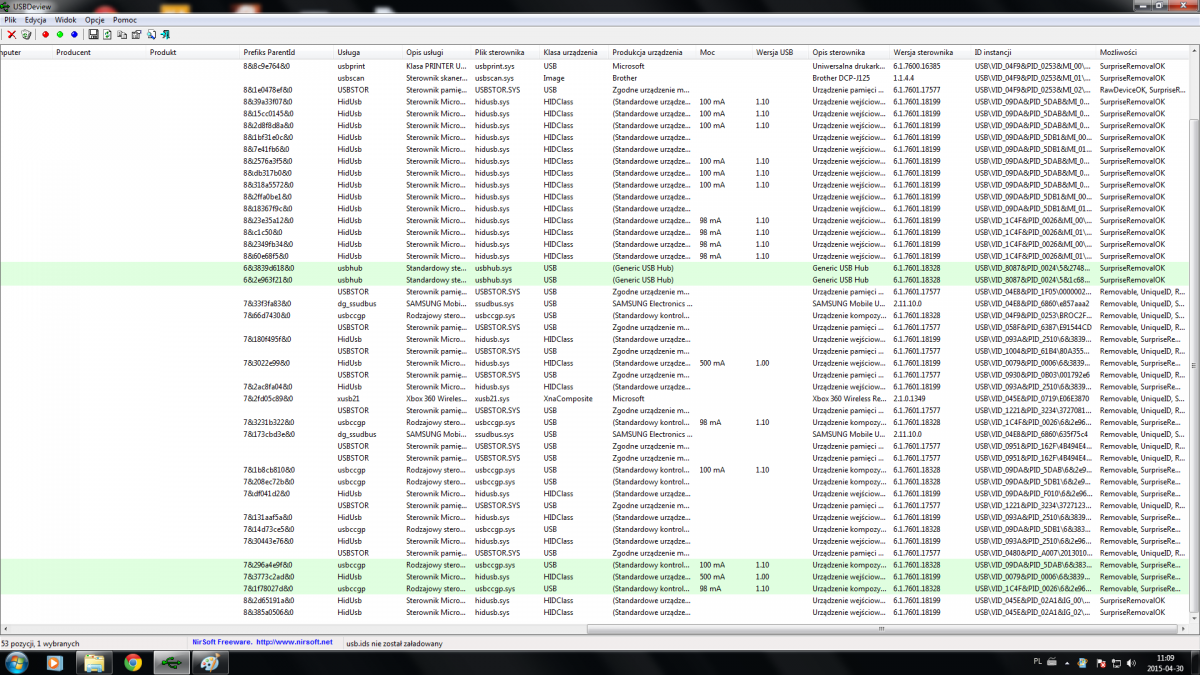
Task: Click the blue dot toolbar icon
Action: [x=74, y=34]
